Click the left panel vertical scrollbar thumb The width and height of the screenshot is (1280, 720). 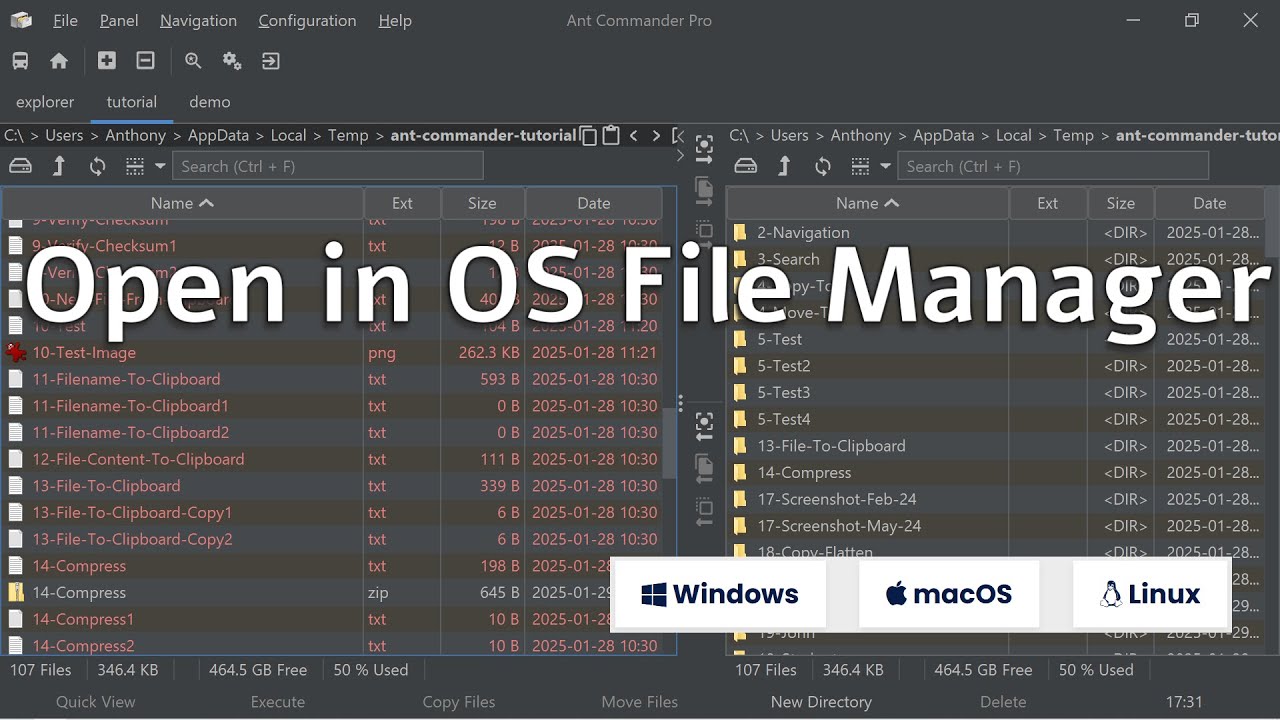coord(670,444)
